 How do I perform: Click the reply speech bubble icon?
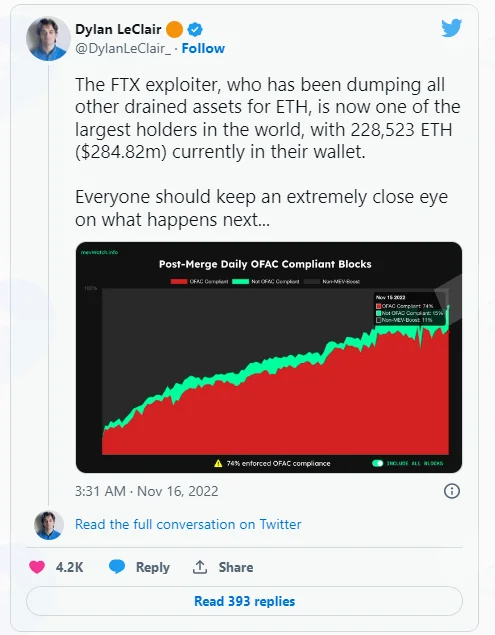pos(117,567)
